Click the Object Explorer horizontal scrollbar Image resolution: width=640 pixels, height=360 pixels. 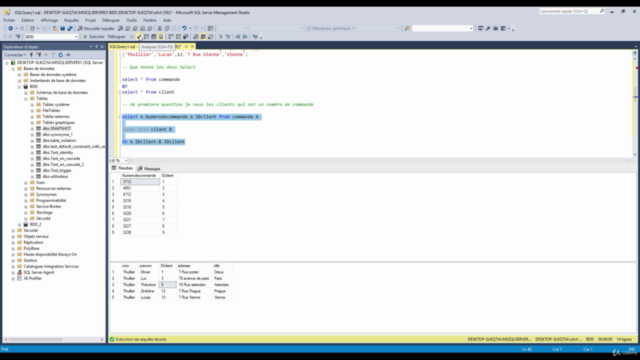pos(53,339)
